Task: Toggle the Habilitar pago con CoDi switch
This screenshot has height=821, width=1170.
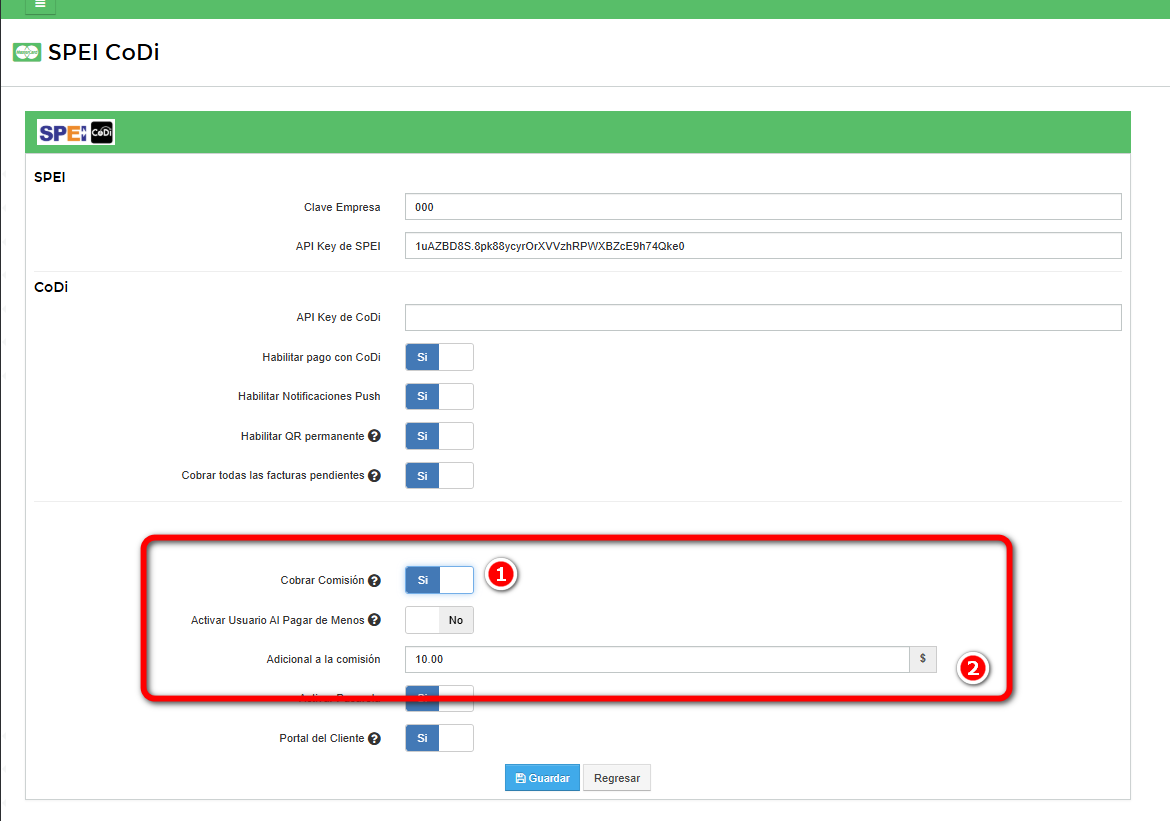Action: (439, 357)
